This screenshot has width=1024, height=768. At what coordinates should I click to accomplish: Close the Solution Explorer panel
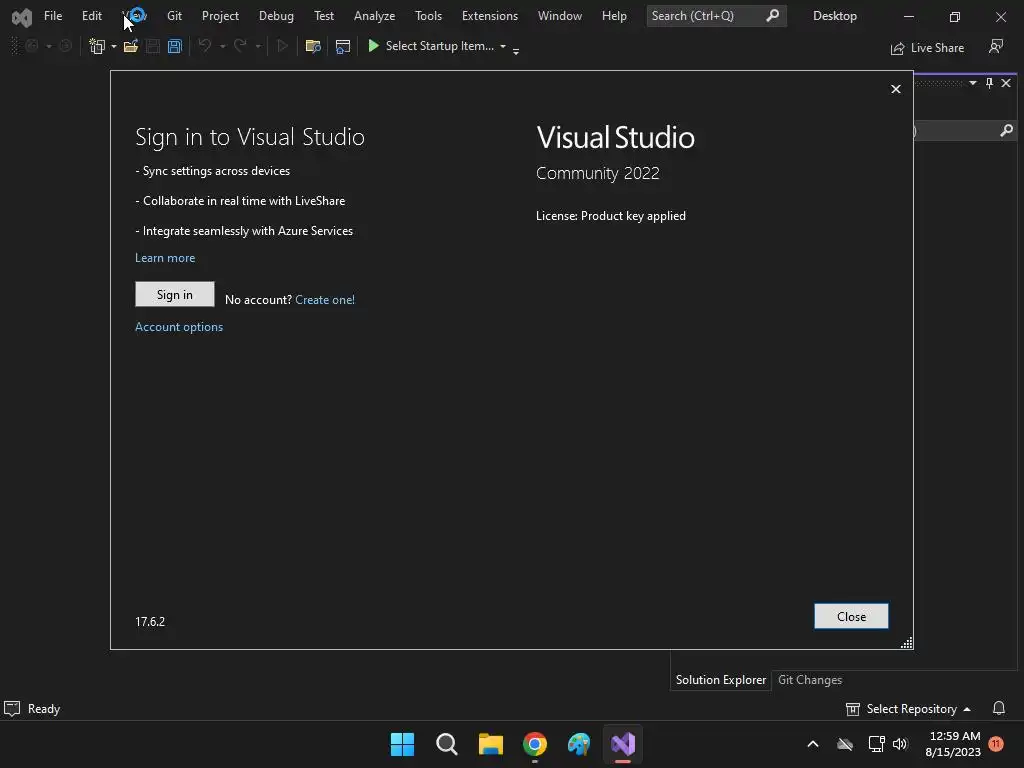point(1006,83)
